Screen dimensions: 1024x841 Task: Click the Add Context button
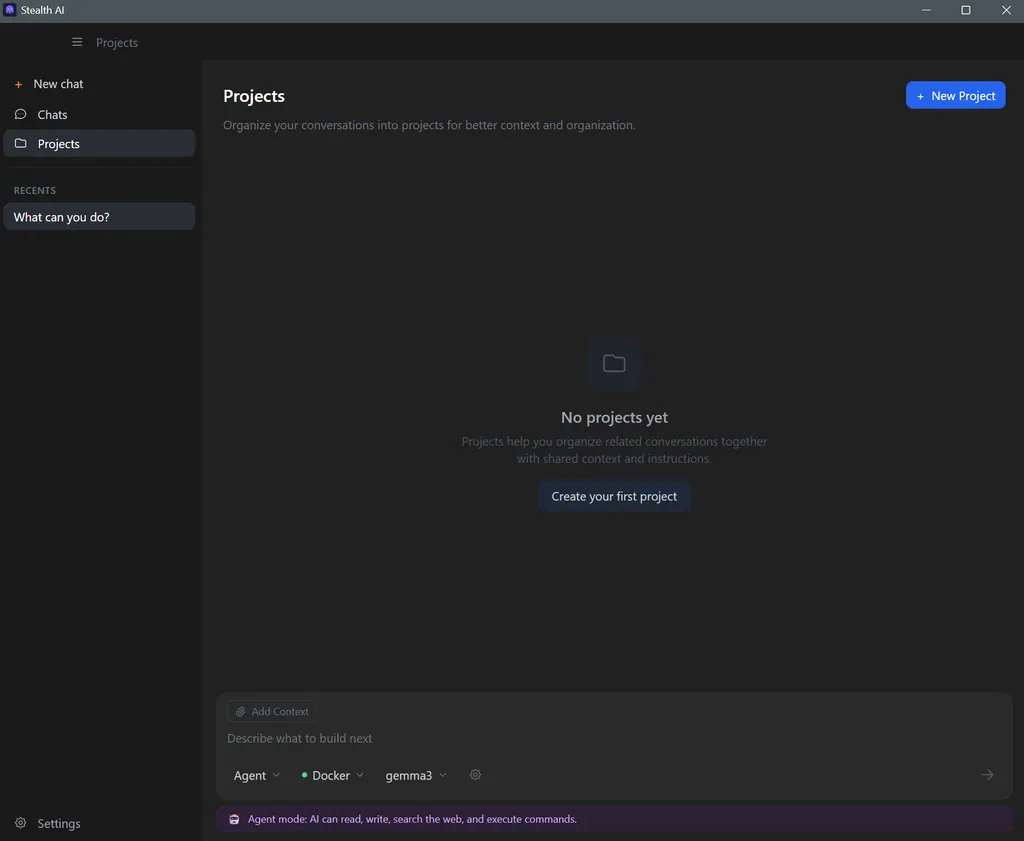(272, 712)
